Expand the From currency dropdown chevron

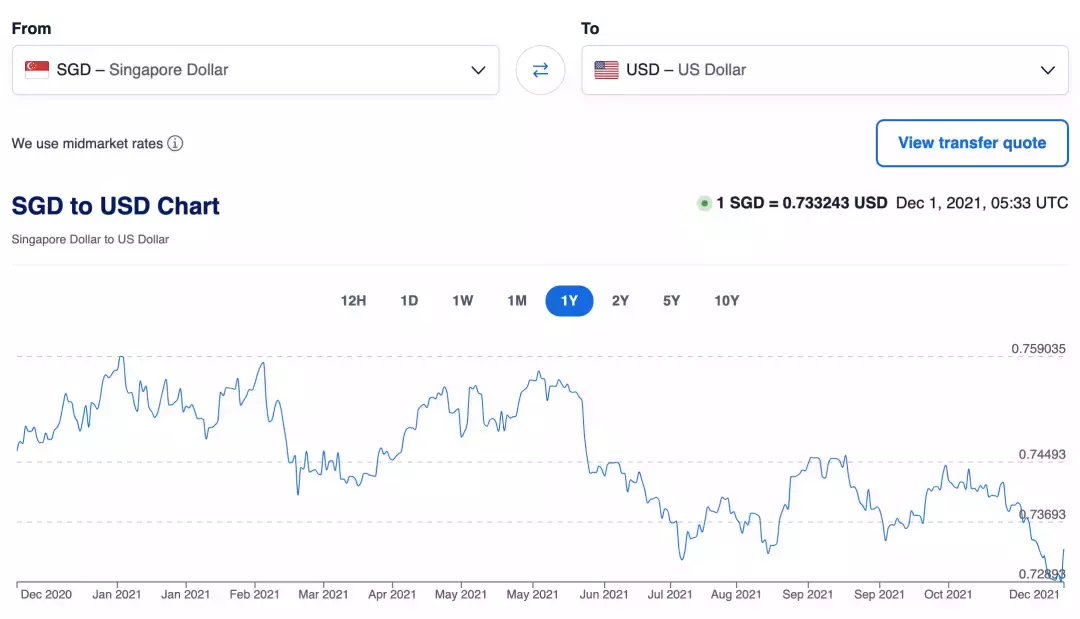point(477,70)
